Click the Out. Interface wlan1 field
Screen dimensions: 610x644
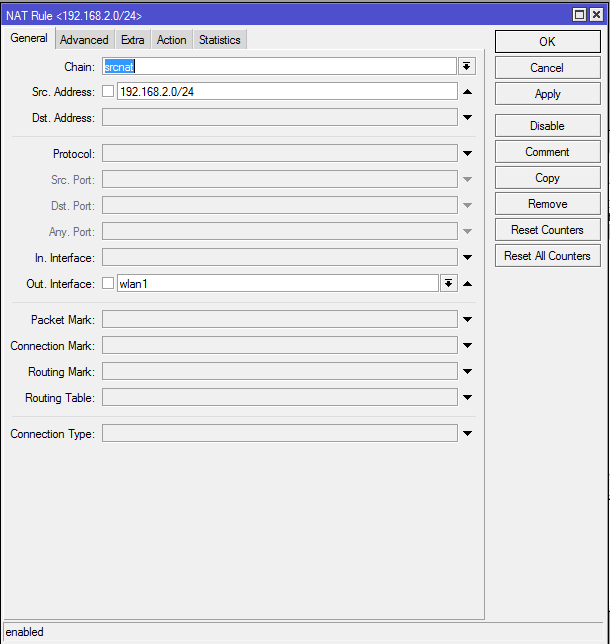pyautogui.click(x=278, y=283)
